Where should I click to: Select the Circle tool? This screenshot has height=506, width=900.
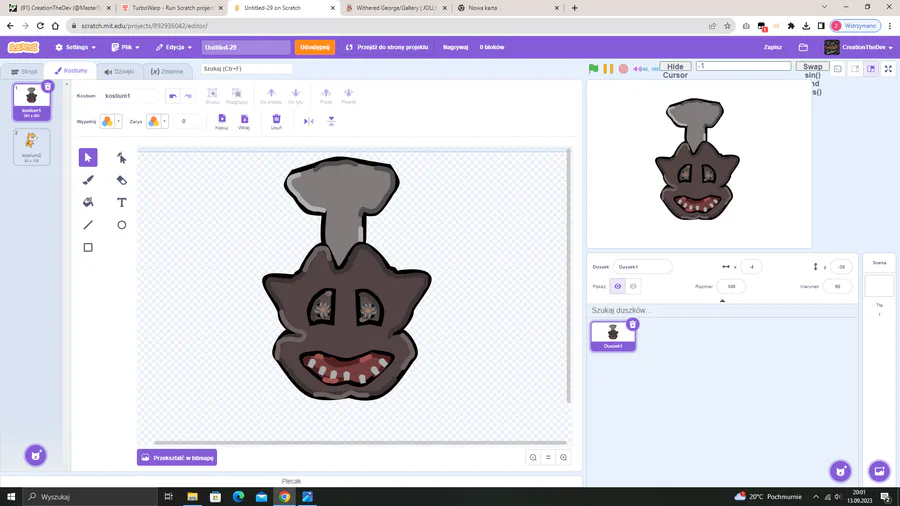(122, 225)
